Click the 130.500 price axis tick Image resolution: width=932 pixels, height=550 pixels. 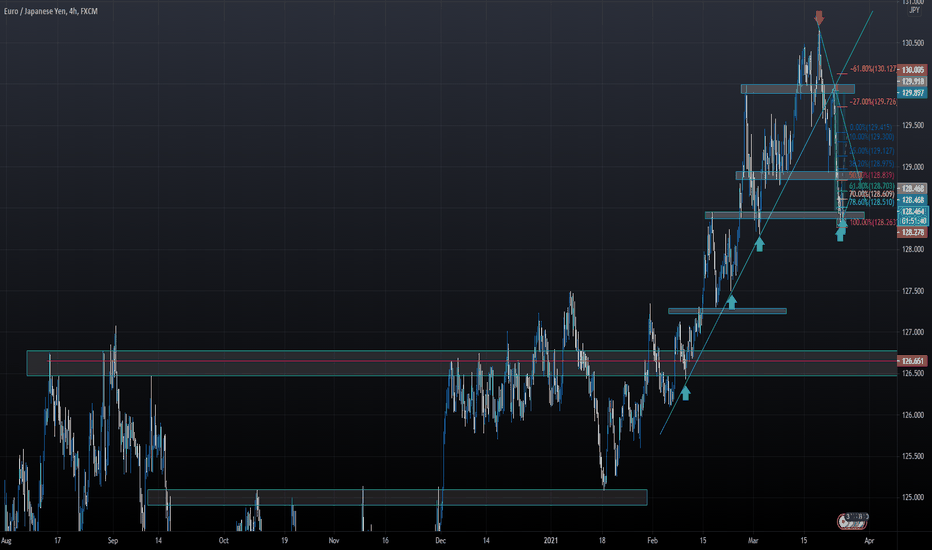(913, 43)
